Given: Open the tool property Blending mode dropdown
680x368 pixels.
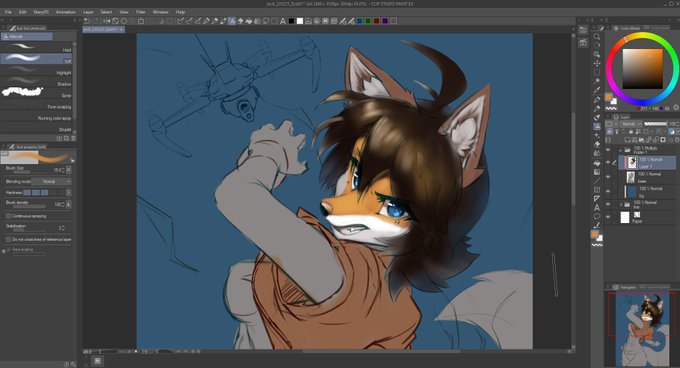Looking at the screenshot, I should 51,181.
